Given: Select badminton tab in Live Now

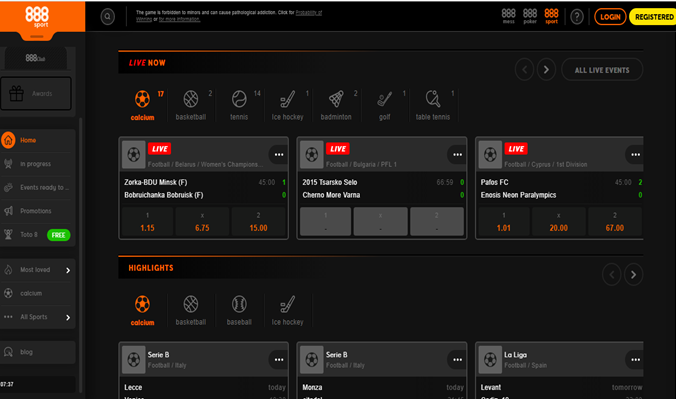Looking at the screenshot, I should click(x=336, y=105).
